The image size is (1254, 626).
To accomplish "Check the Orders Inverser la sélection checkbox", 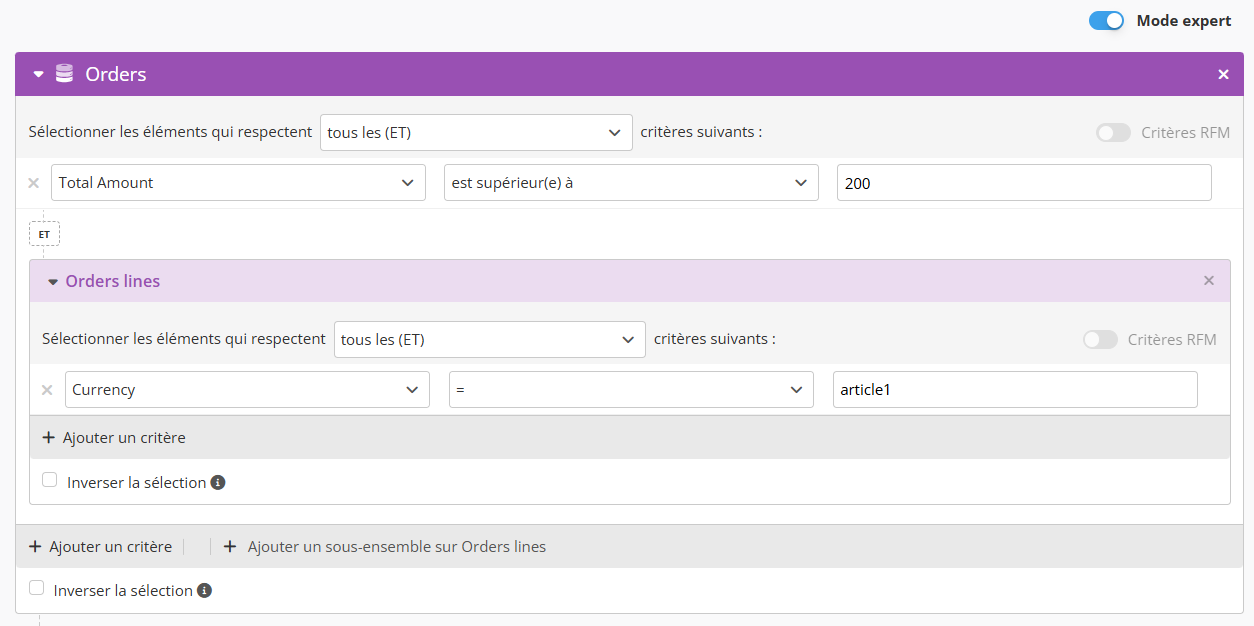I will pos(37,589).
